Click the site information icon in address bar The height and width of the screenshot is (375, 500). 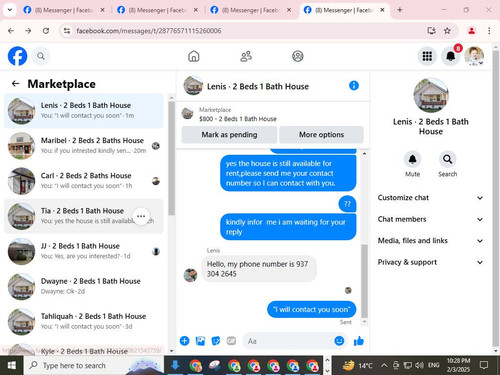click(67, 31)
